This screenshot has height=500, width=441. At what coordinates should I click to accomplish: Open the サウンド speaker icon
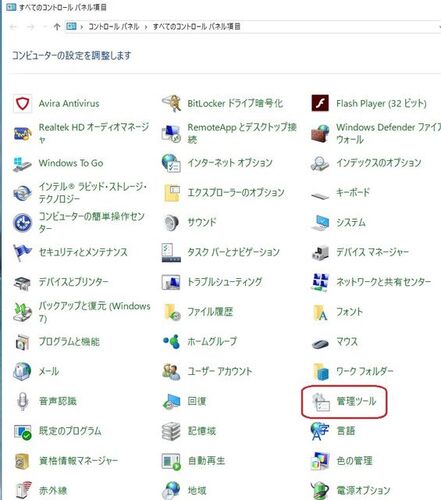click(x=171, y=222)
